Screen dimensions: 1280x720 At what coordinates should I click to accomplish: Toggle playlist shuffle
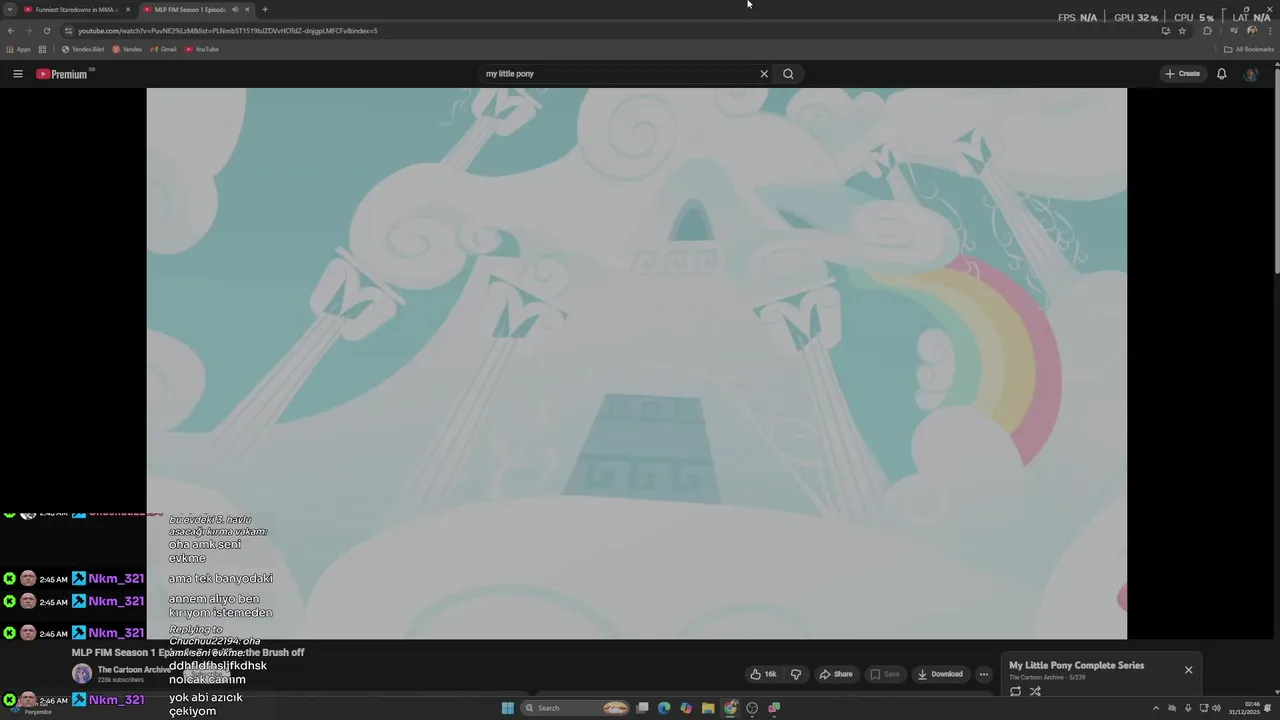1035,691
